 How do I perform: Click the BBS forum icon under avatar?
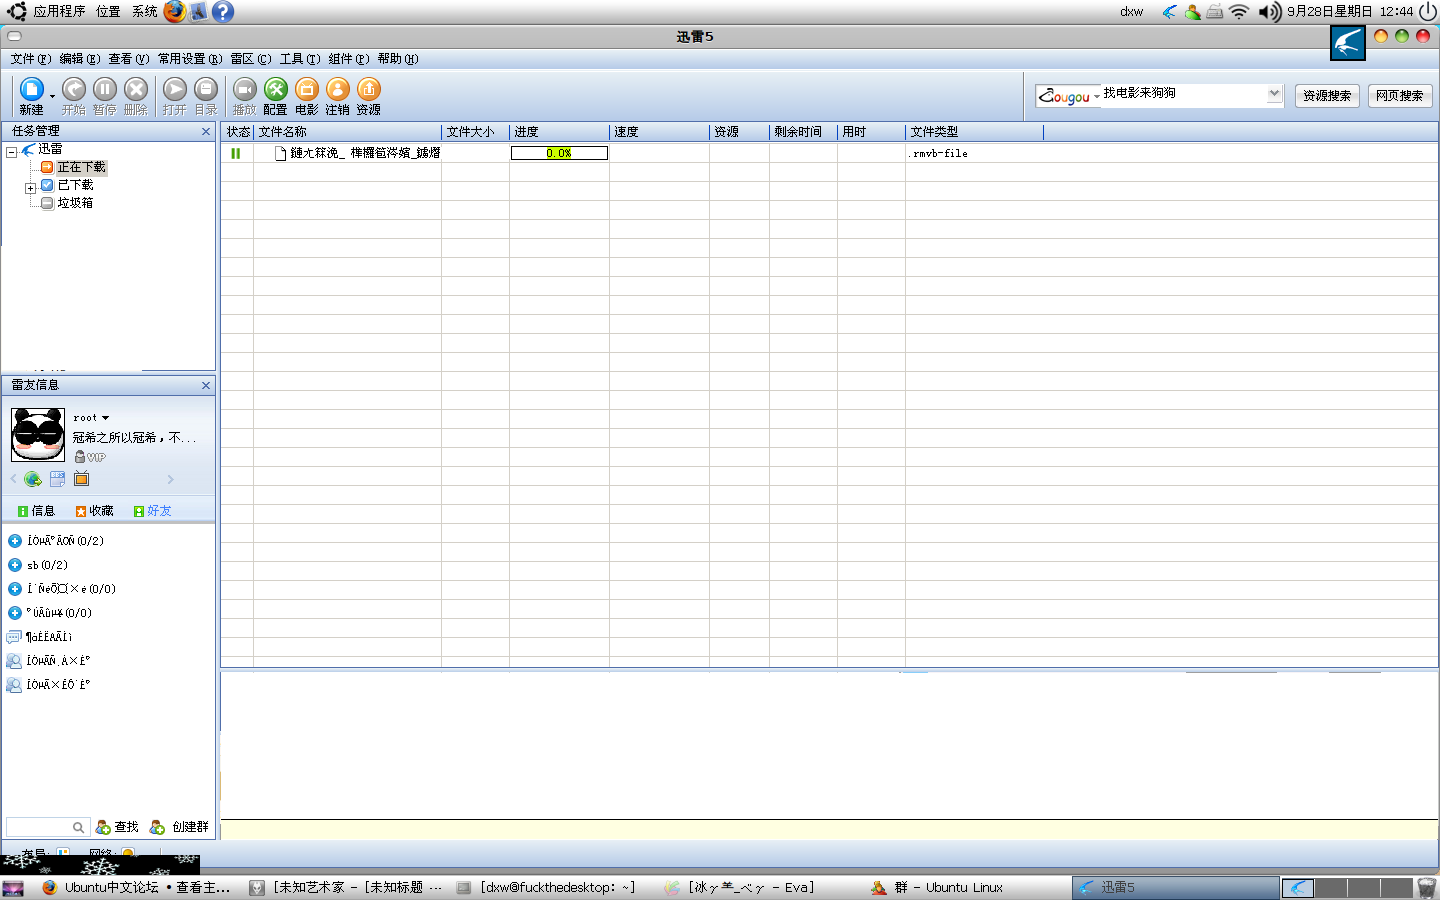coord(57,479)
